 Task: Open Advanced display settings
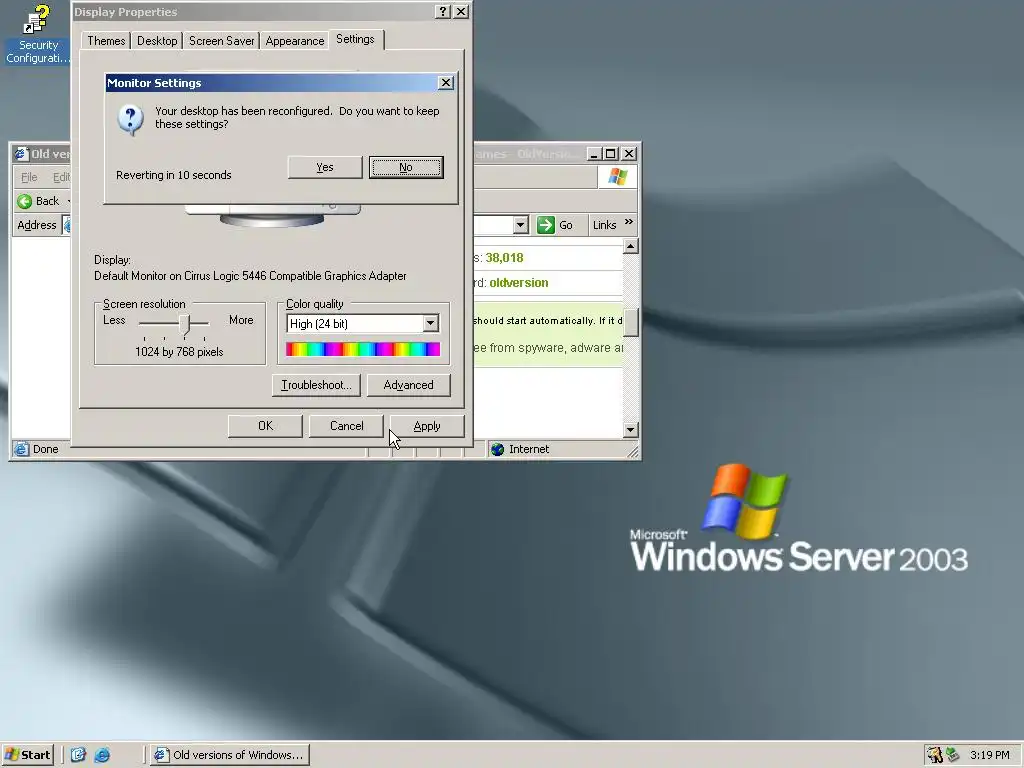(408, 385)
